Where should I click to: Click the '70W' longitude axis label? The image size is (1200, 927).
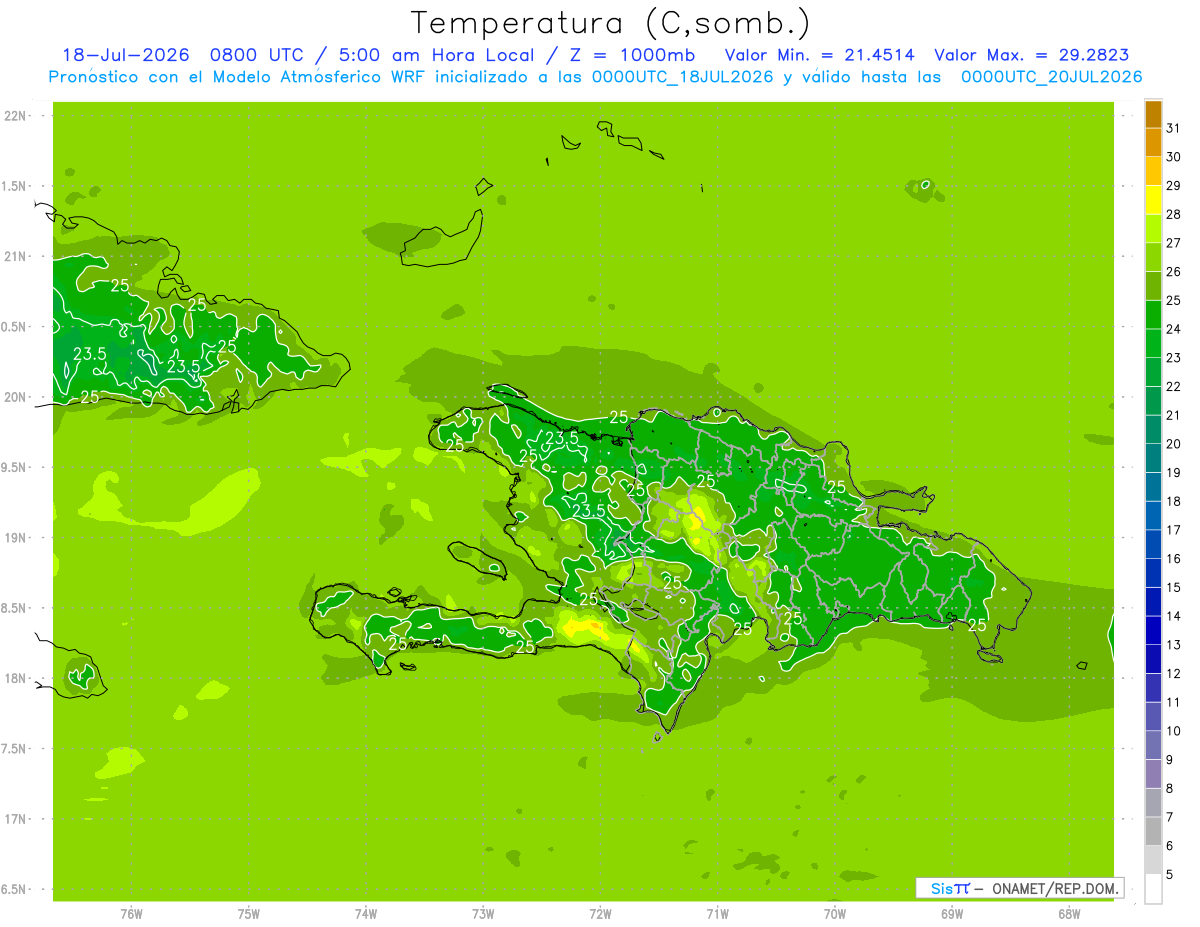pyautogui.click(x=835, y=914)
